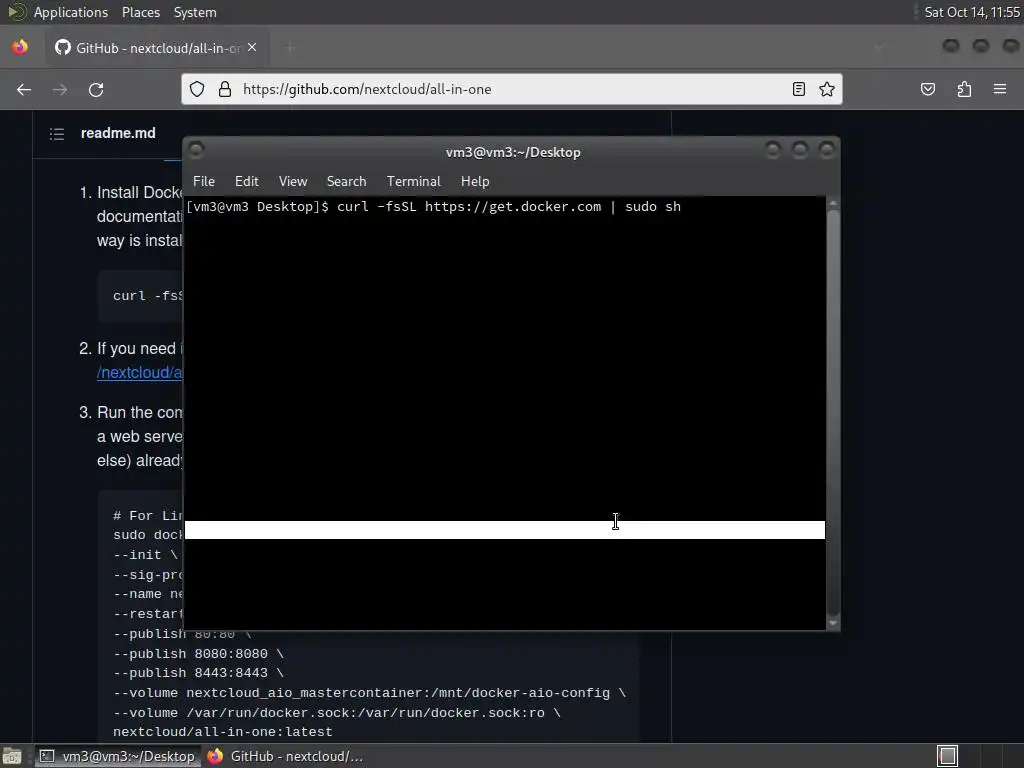The height and width of the screenshot is (768, 1024).
Task: Click the curl command in terminal
Action: coord(509,207)
